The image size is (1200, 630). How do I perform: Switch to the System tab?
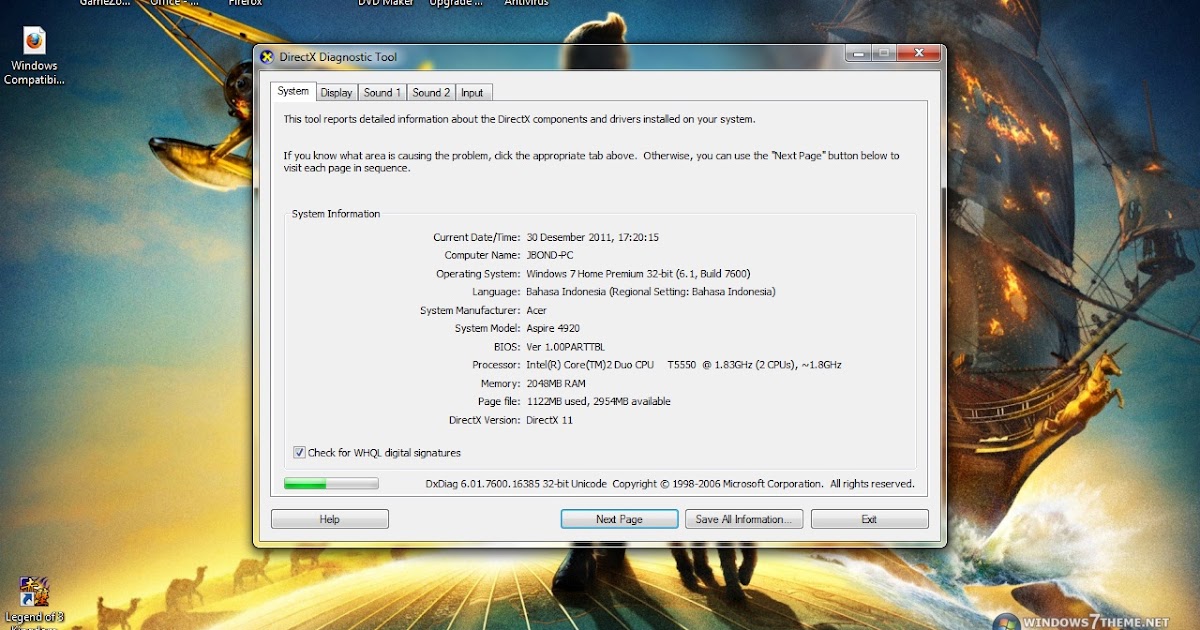pyautogui.click(x=293, y=91)
